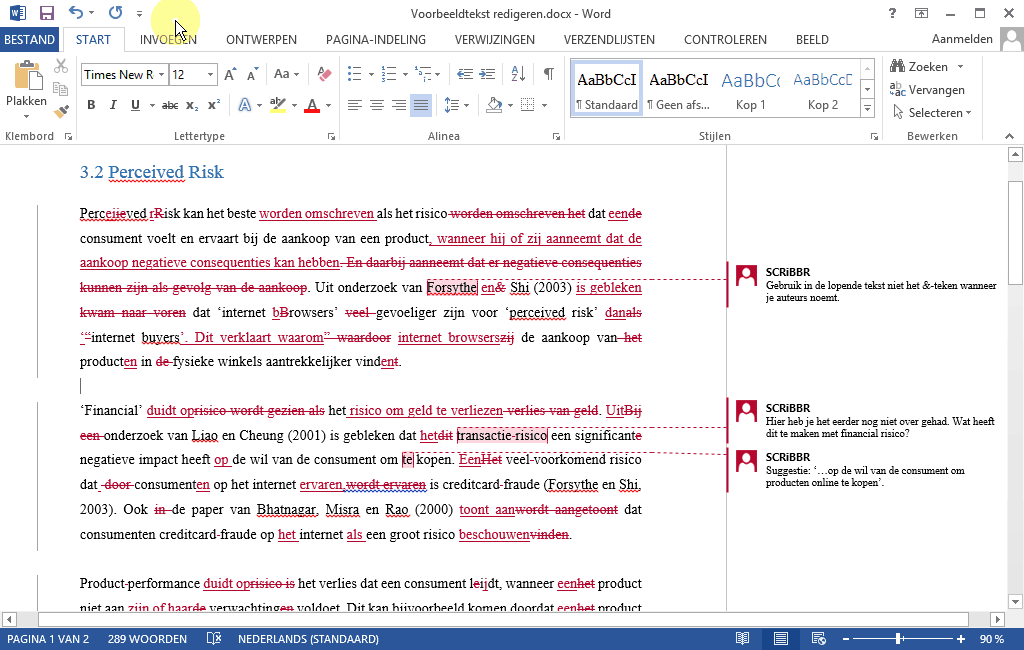Open Word Help with the question mark

pyautogui.click(x=892, y=13)
